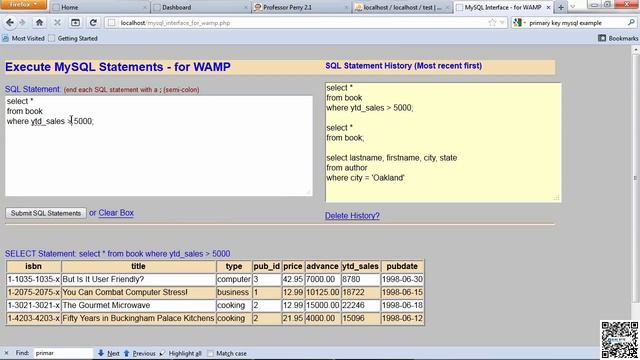Image resolution: width=640 pixels, height=360 pixels.
Task: Open the browser home page icon
Action: (x=40, y=23)
